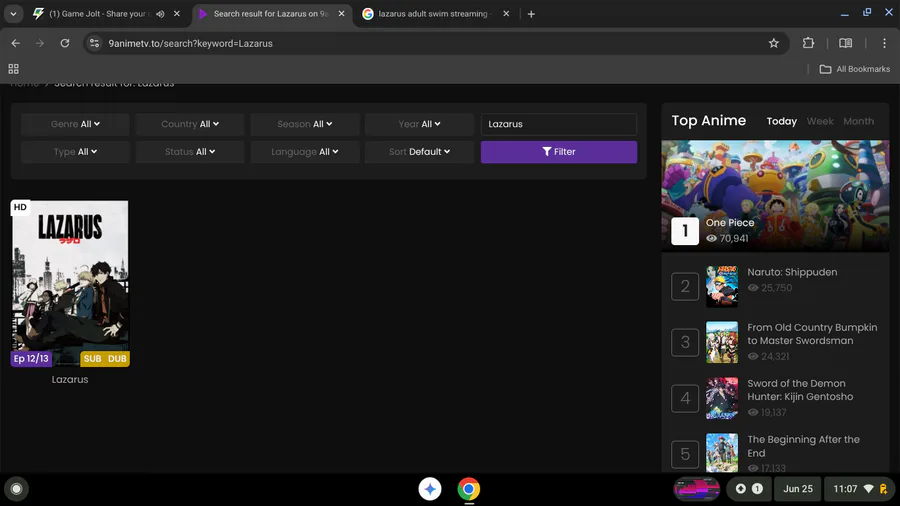Open the tab search dropdown arrow
Screen dimensions: 900x506
click(x=13, y=14)
